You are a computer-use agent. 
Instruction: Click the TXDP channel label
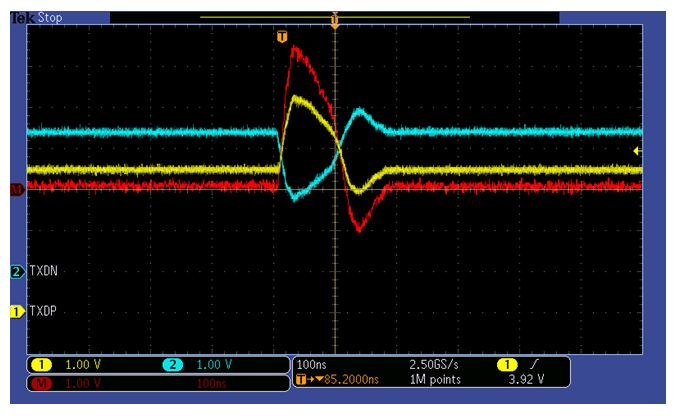click(x=43, y=311)
